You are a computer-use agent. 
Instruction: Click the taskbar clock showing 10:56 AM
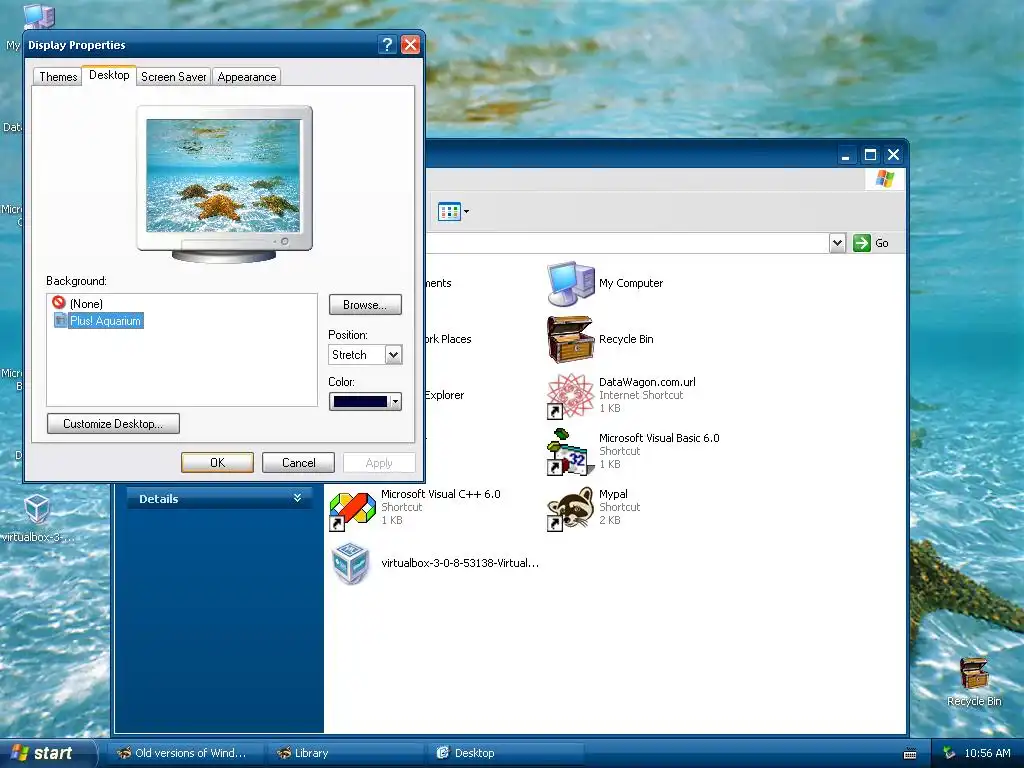pyautogui.click(x=987, y=753)
